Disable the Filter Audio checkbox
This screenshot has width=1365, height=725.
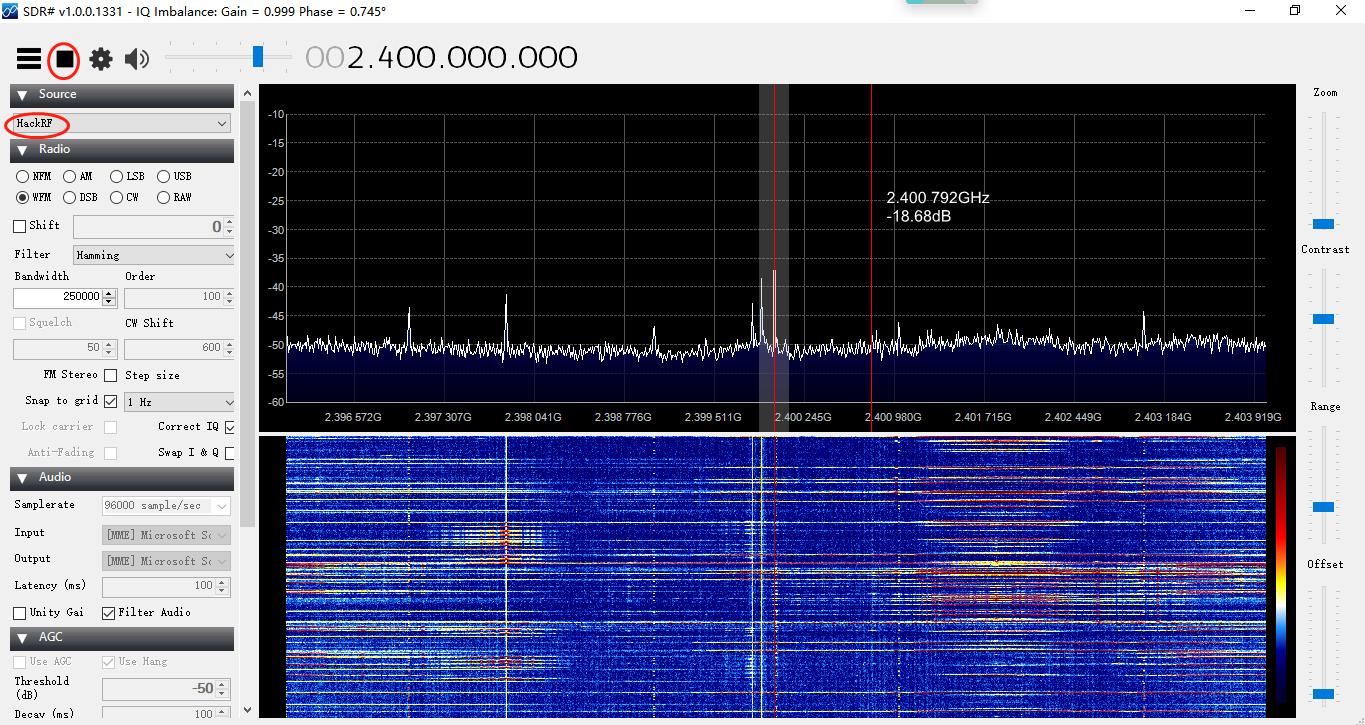pyautogui.click(x=109, y=613)
